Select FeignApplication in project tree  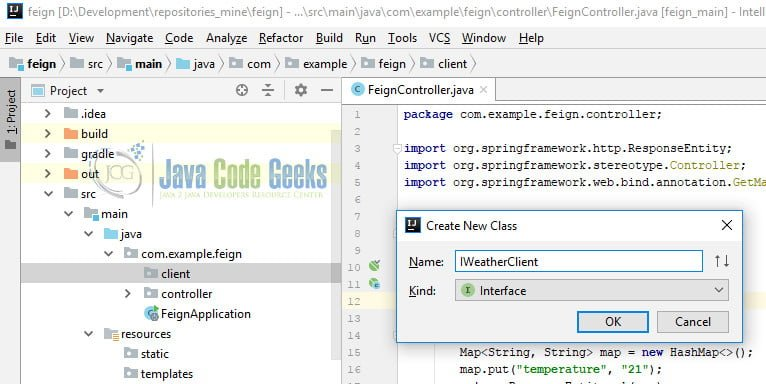point(206,314)
